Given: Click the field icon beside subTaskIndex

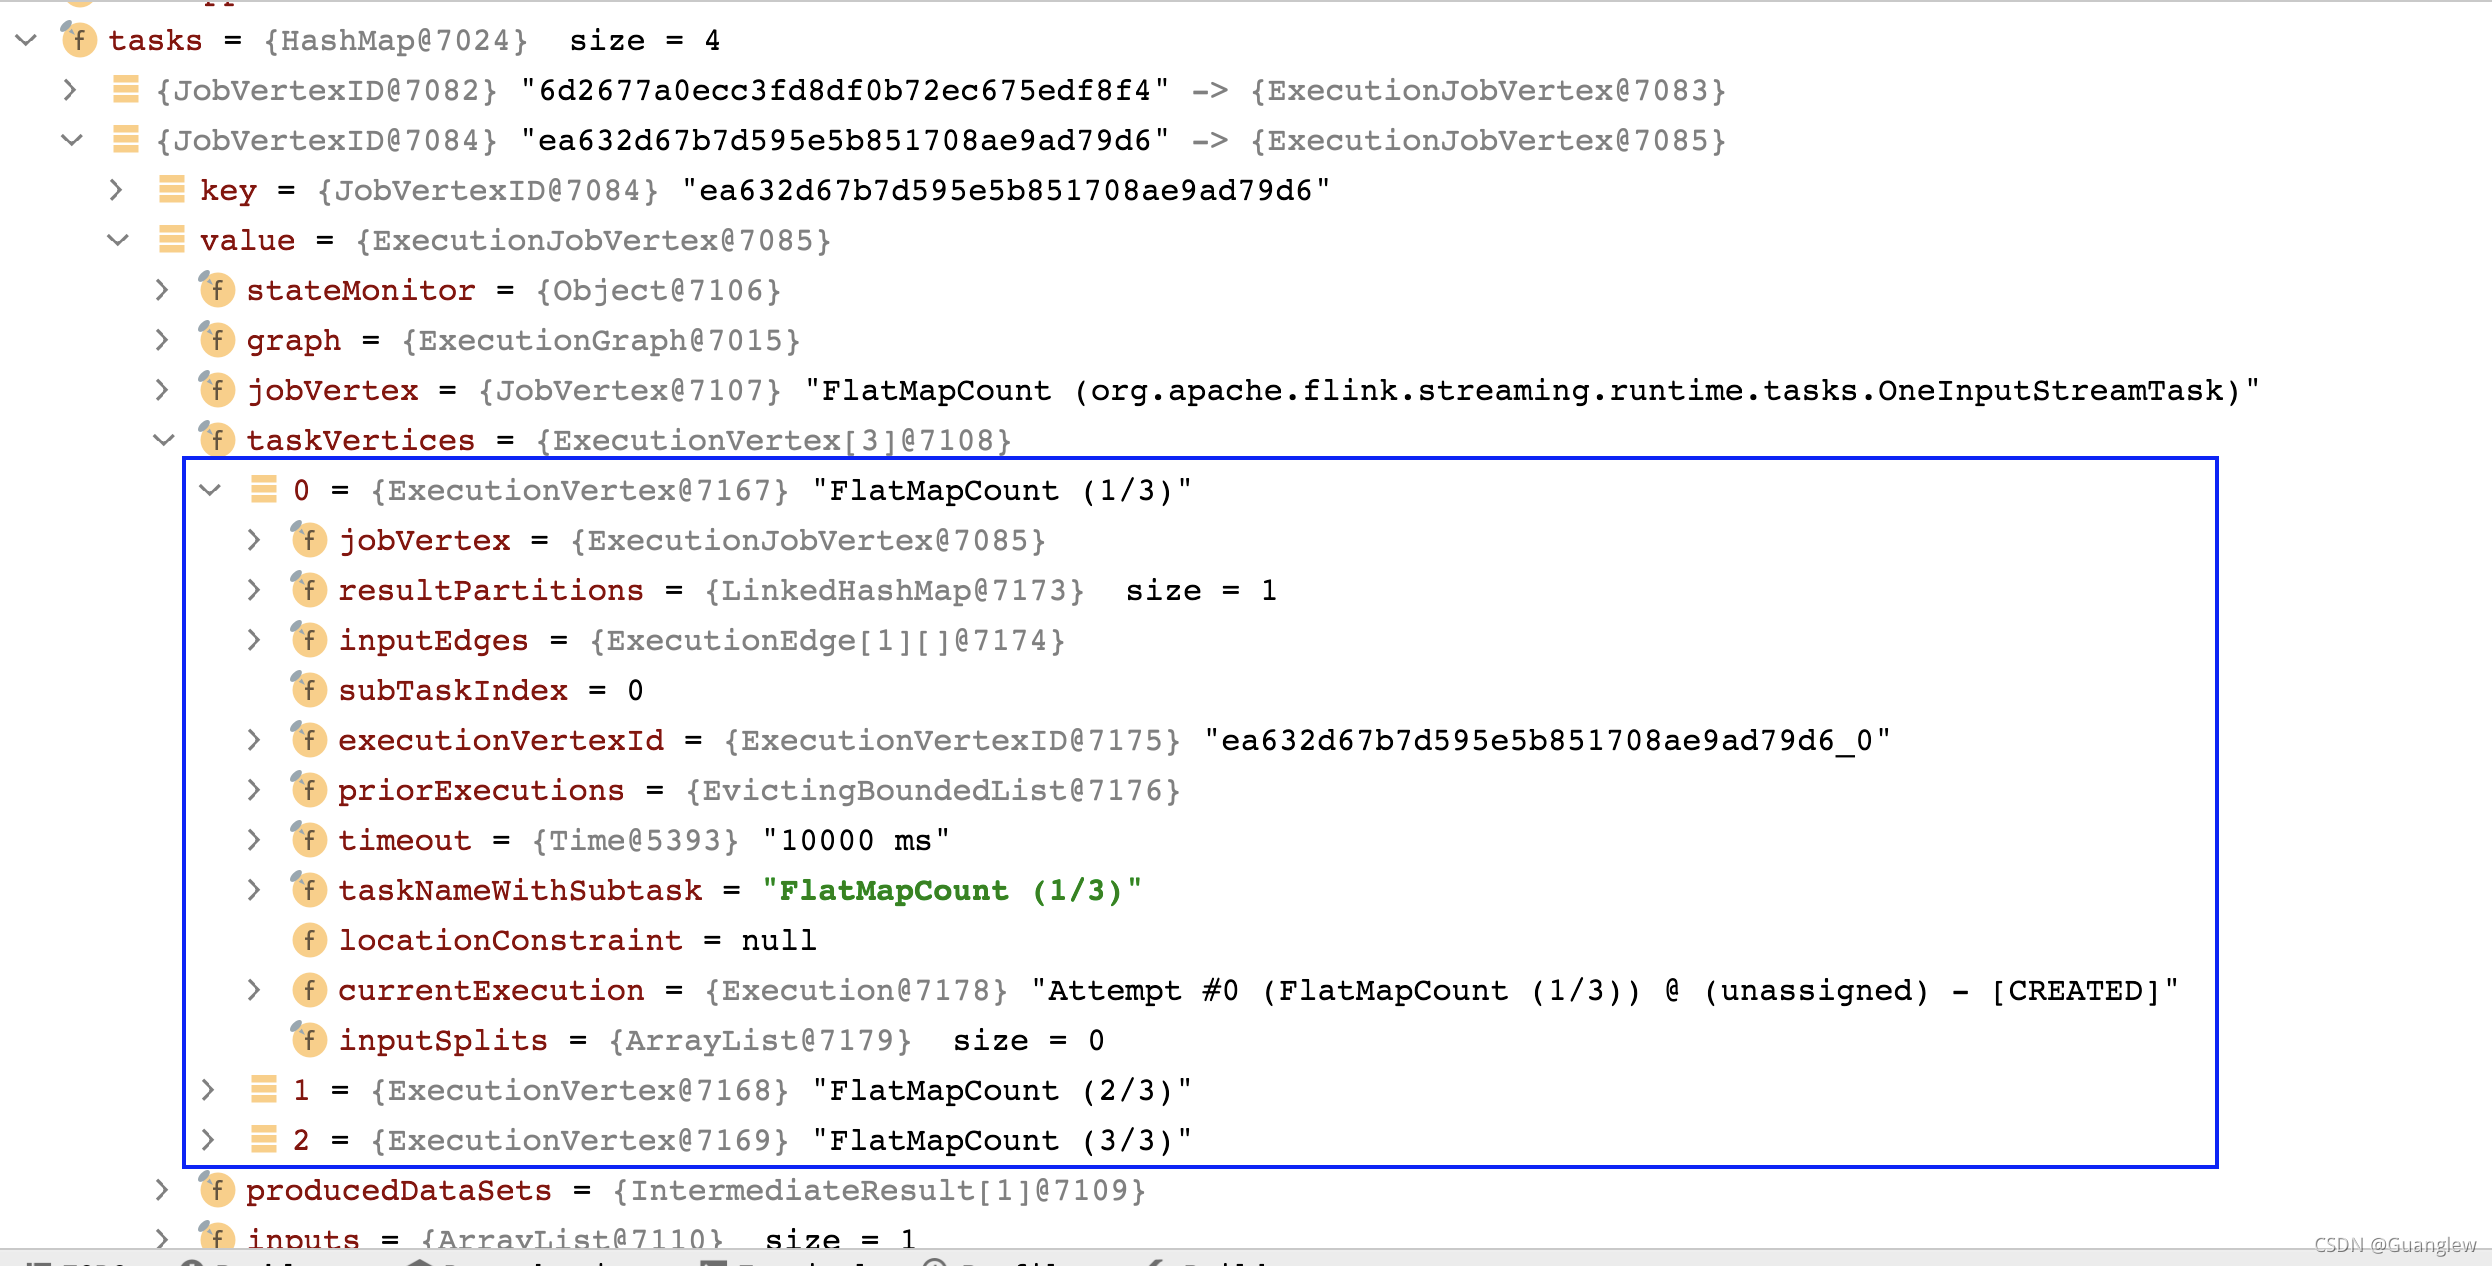Looking at the screenshot, I should tap(309, 690).
